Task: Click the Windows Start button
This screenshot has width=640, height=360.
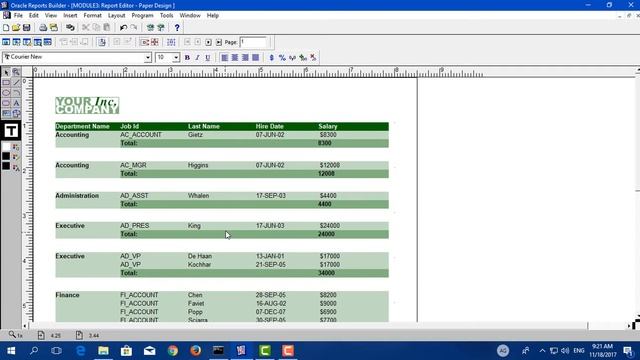Action: click(x=11, y=351)
